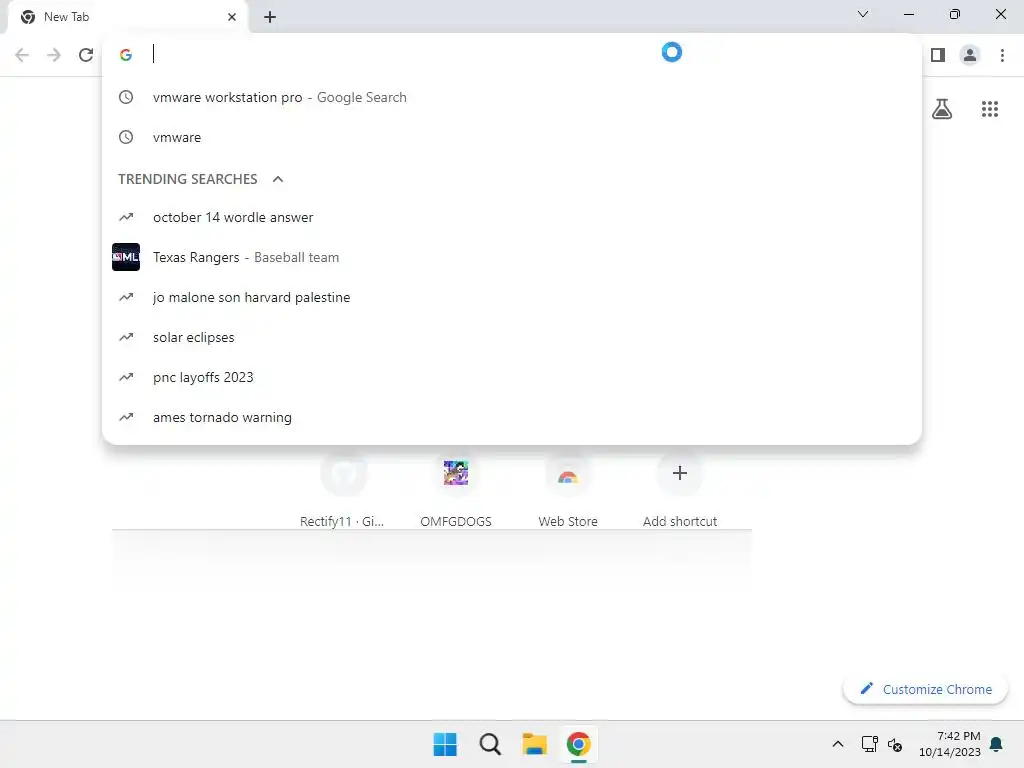1024x768 pixels.
Task: Select pnc layoffs 2023 trending search
Action: [512, 377]
